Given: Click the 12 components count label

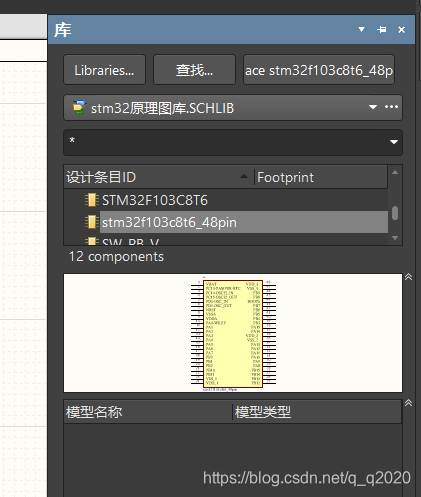Looking at the screenshot, I should tap(116, 257).
